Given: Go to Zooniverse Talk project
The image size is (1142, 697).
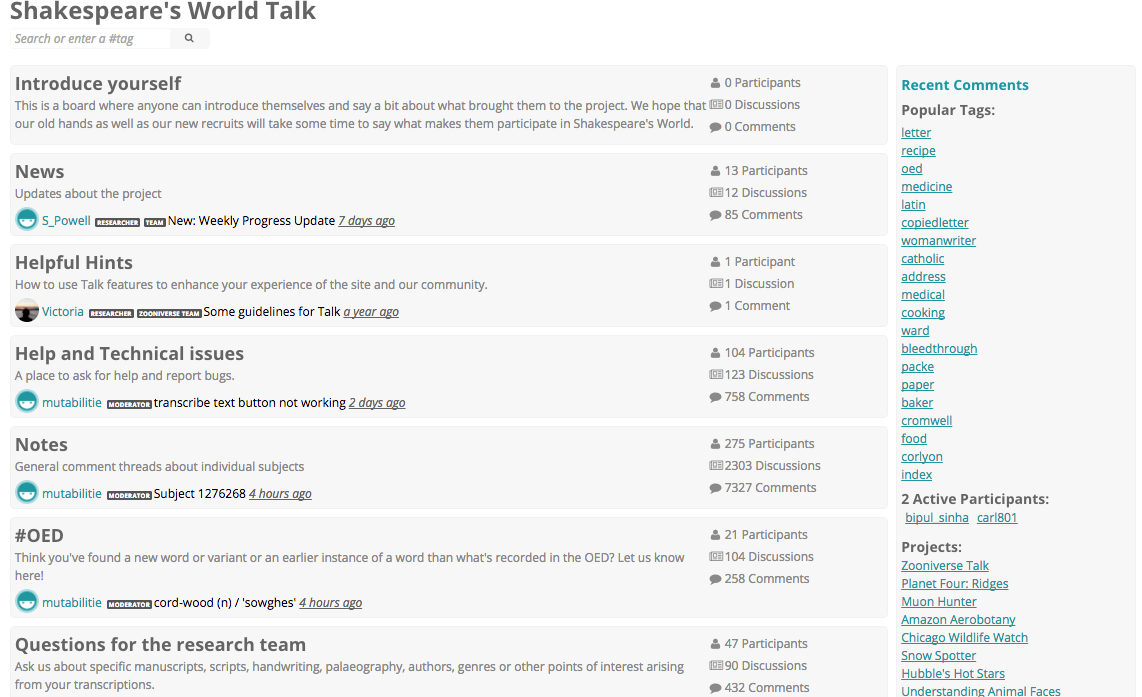Looking at the screenshot, I should (945, 566).
